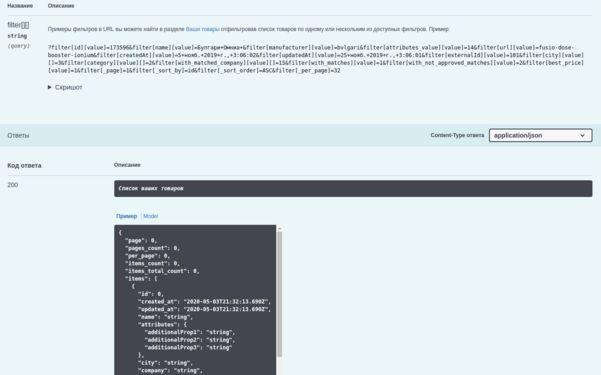This screenshot has height=375, width=601.
Task: Click the "city": "string" line
Action: pyautogui.click(x=165, y=363)
